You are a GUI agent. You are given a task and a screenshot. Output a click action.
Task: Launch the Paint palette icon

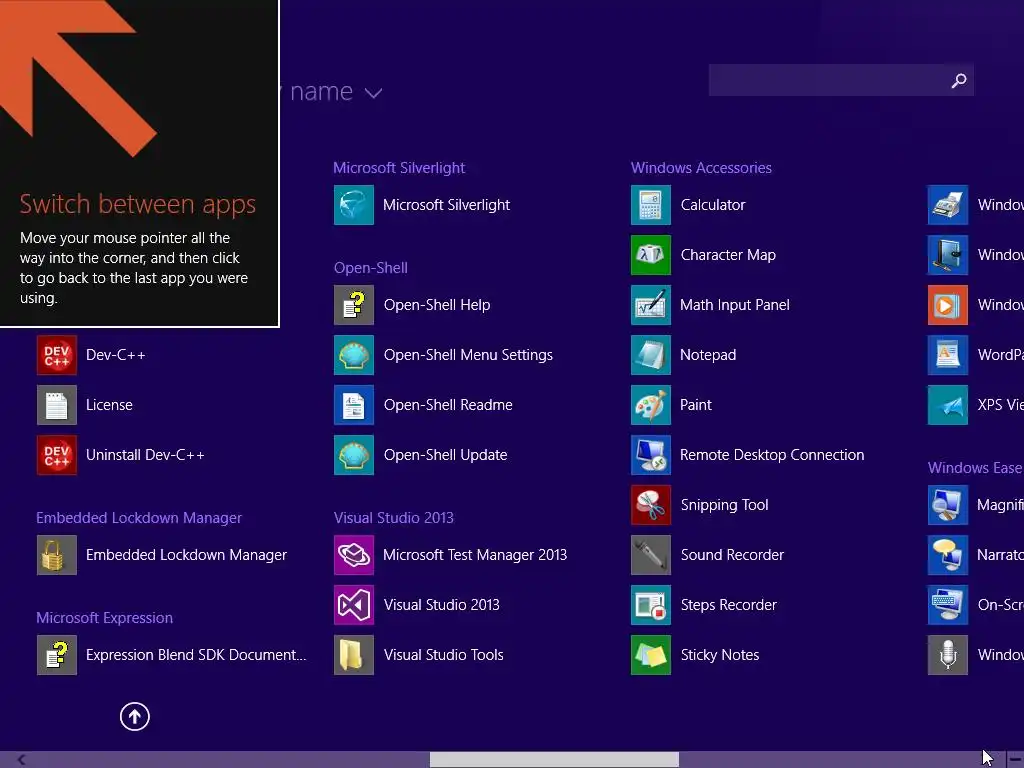tap(651, 405)
